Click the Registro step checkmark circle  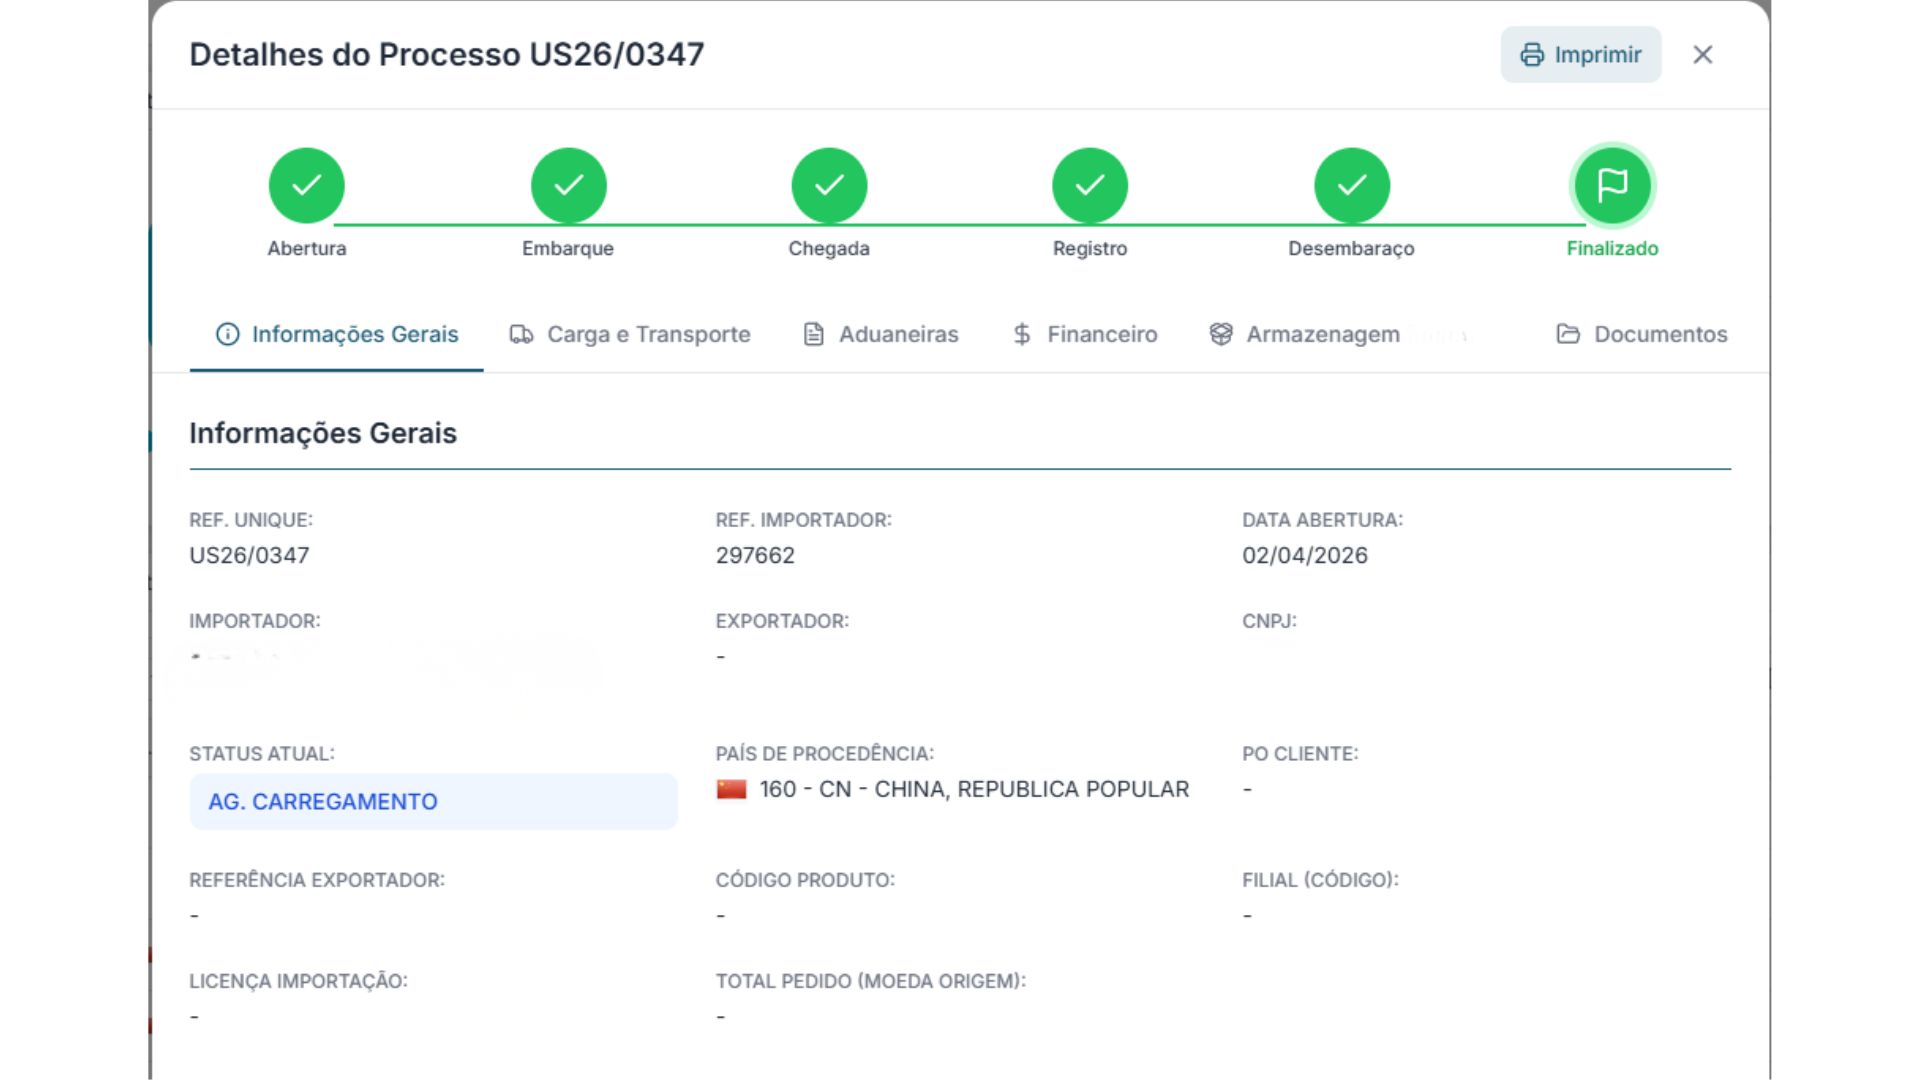coord(1090,185)
